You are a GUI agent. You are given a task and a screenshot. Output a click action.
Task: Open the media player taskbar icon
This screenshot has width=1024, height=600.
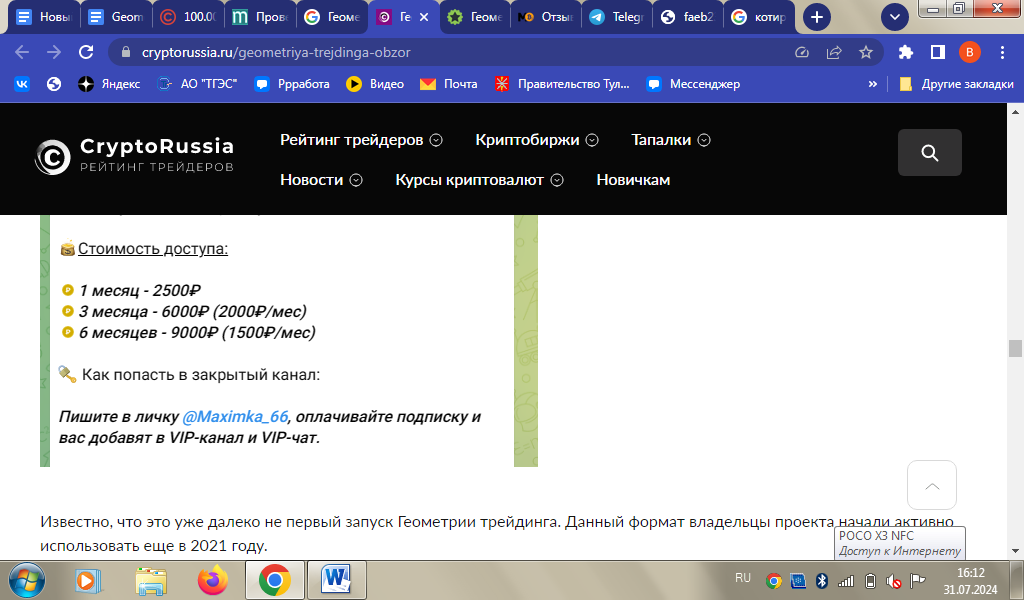coord(88,580)
